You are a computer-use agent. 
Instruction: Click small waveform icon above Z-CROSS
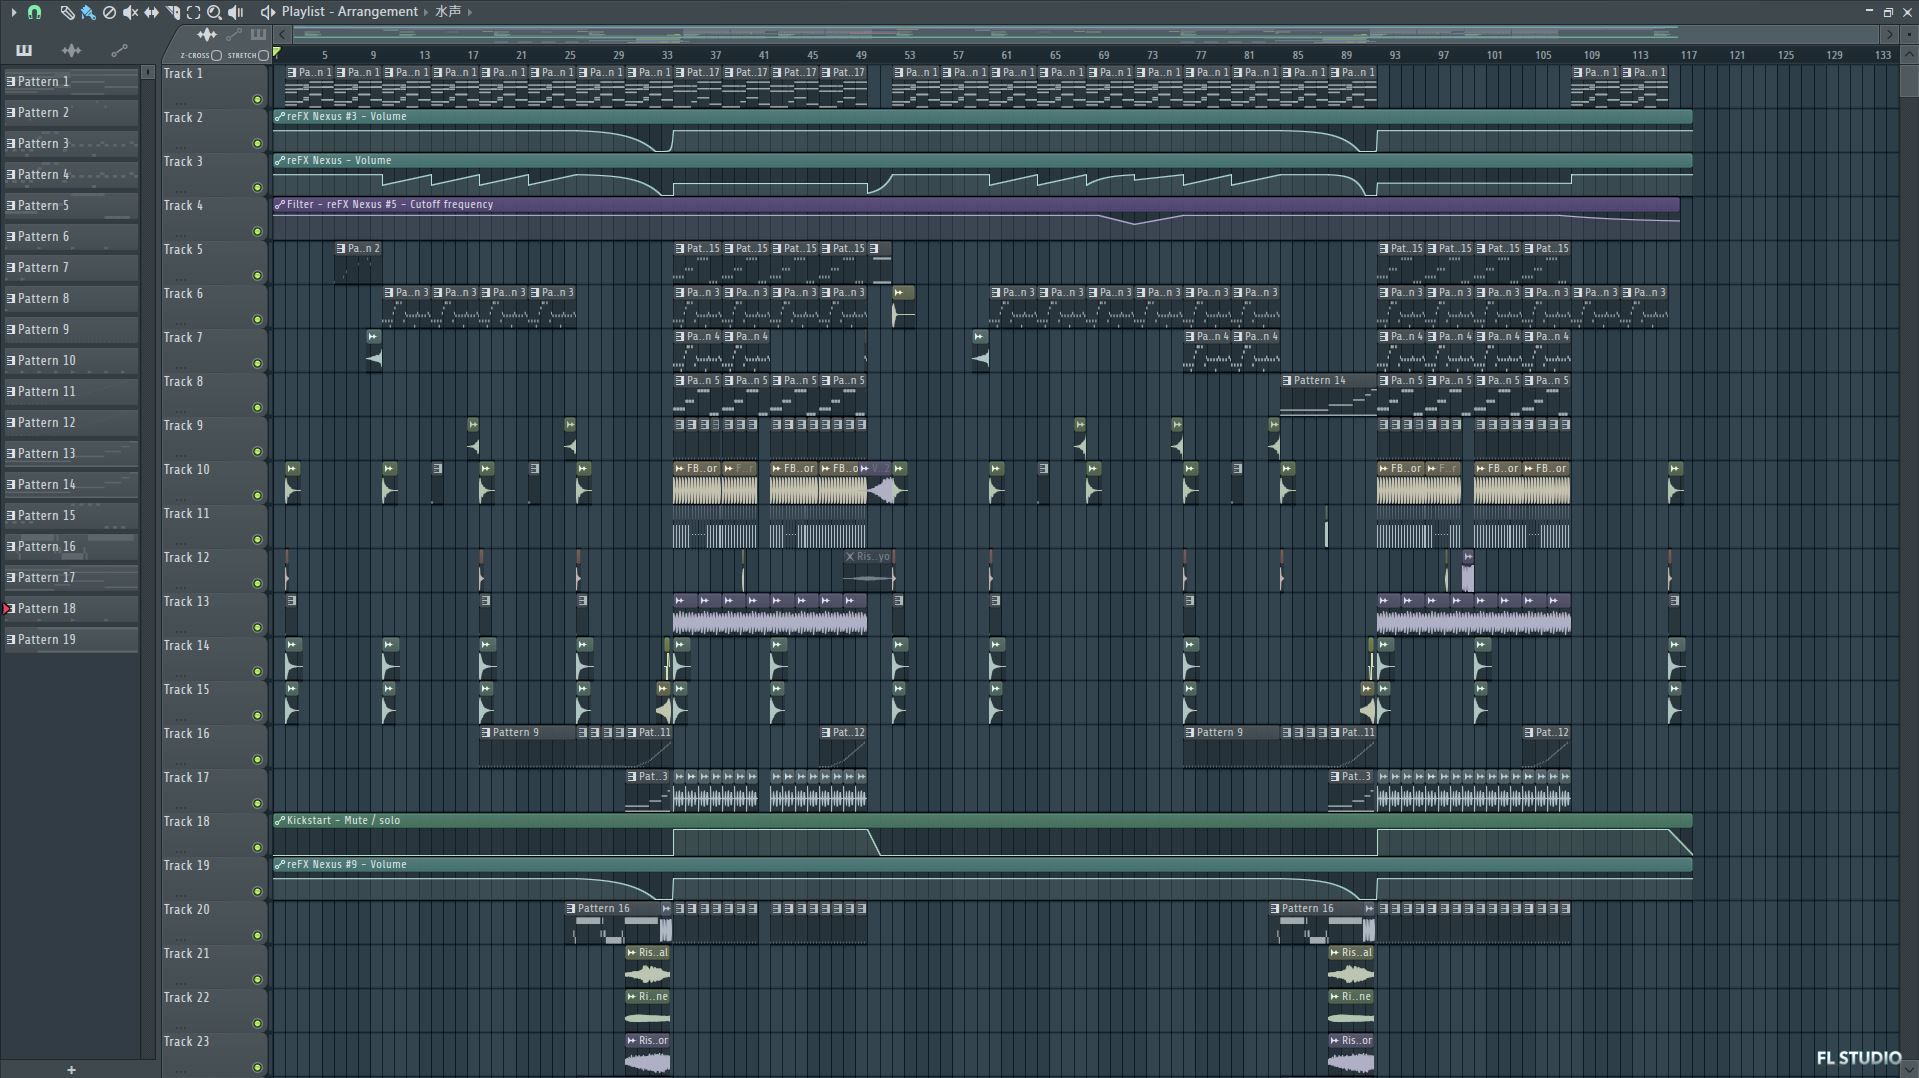point(208,34)
